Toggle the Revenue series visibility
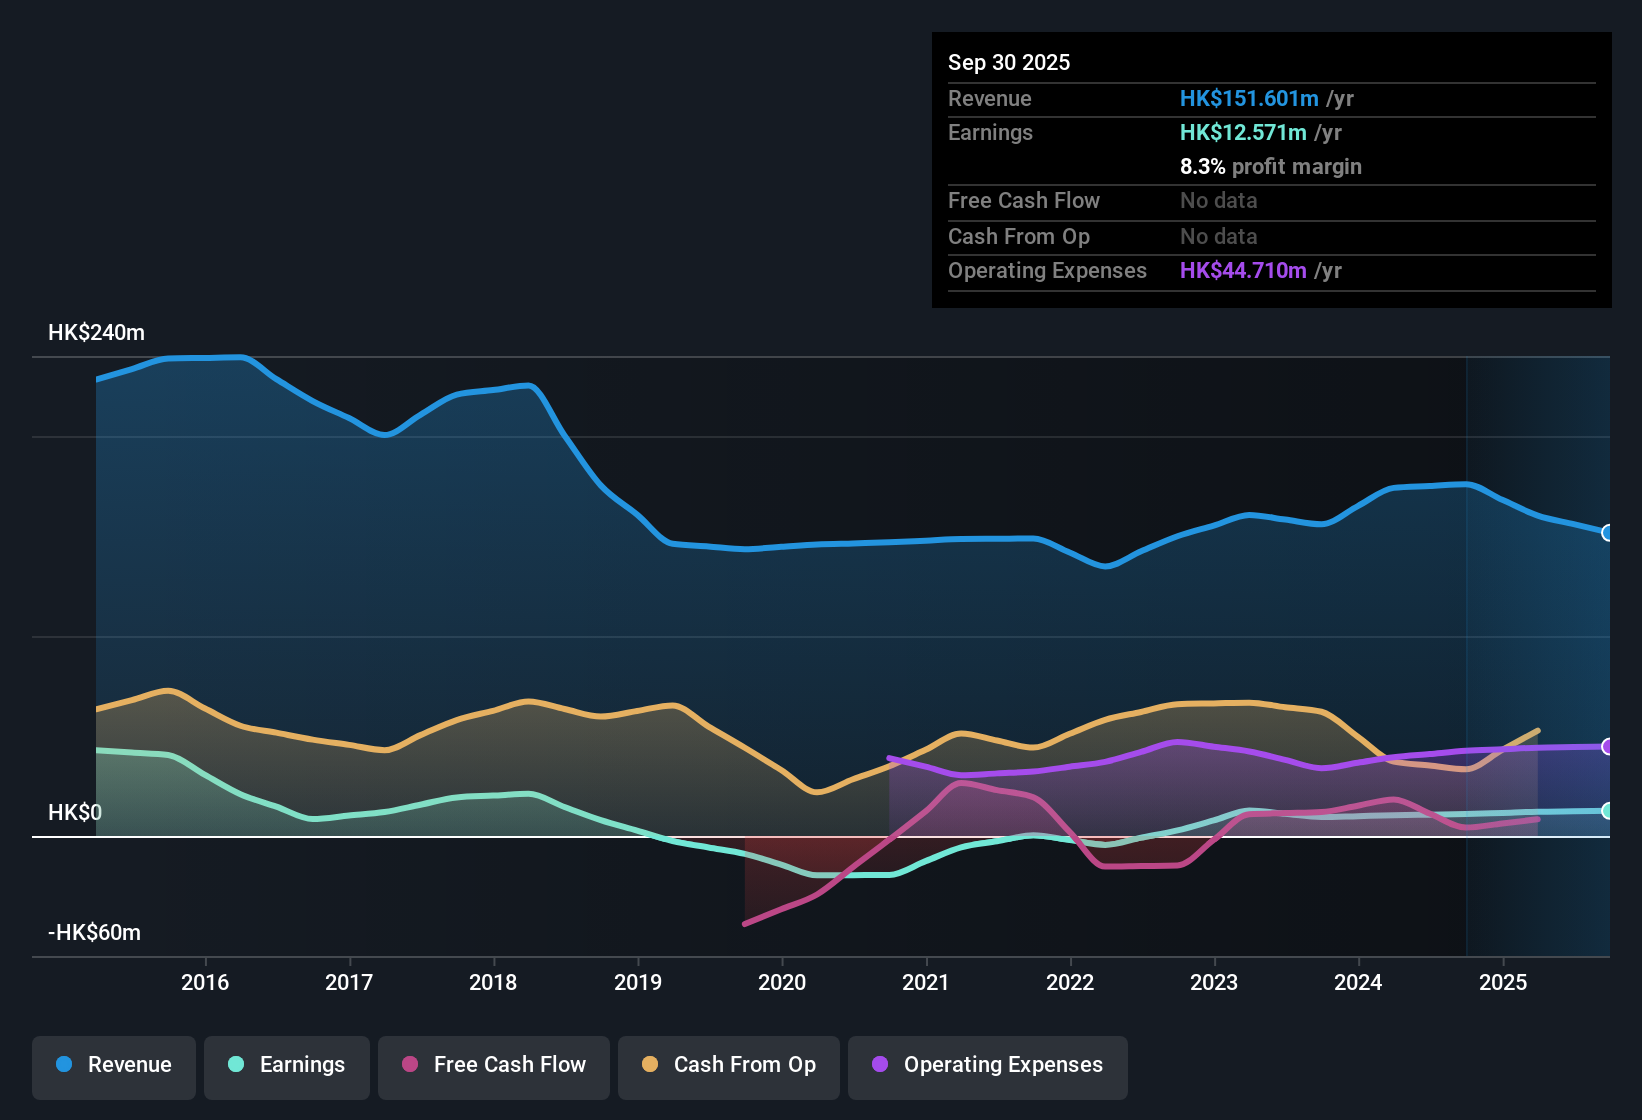1642x1120 pixels. pyautogui.click(x=113, y=1065)
